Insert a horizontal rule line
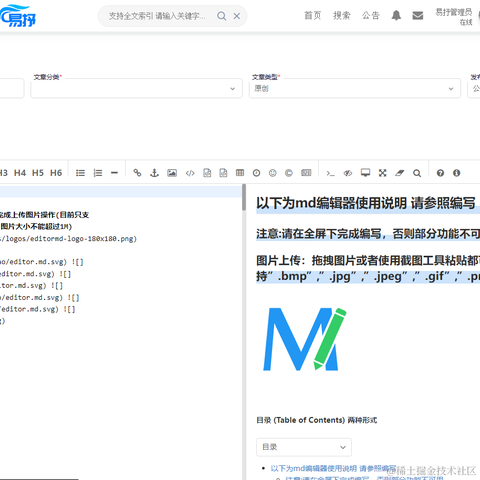Screen dimensions: 480x480 click(114, 173)
